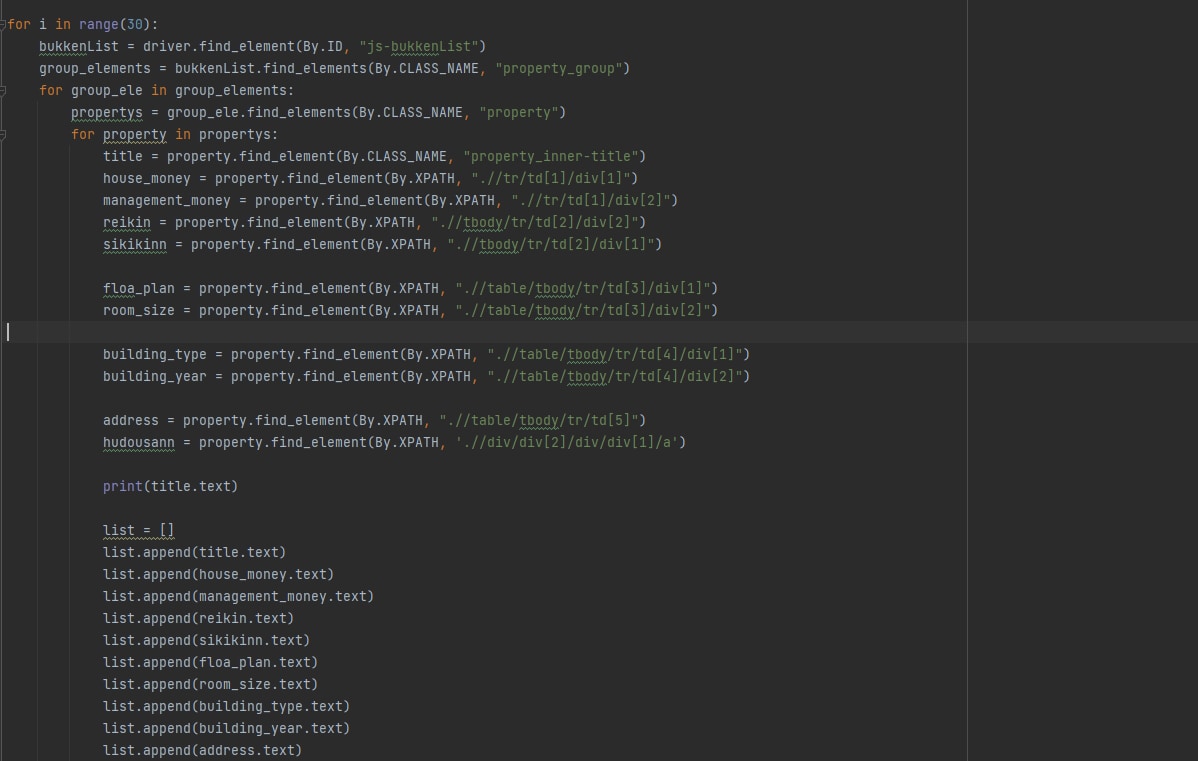Click the line list.append(sikikinn.text)
1198x761 pixels.
click(x=206, y=641)
